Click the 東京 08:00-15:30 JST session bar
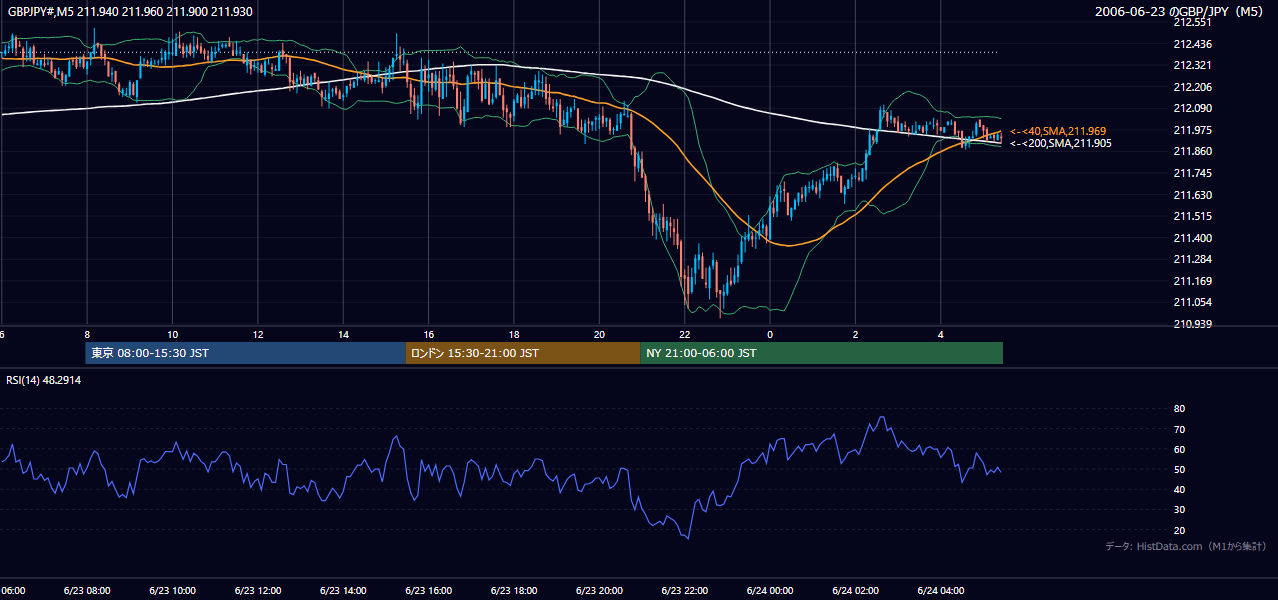Screen dimensions: 1278x600 [x=245, y=353]
